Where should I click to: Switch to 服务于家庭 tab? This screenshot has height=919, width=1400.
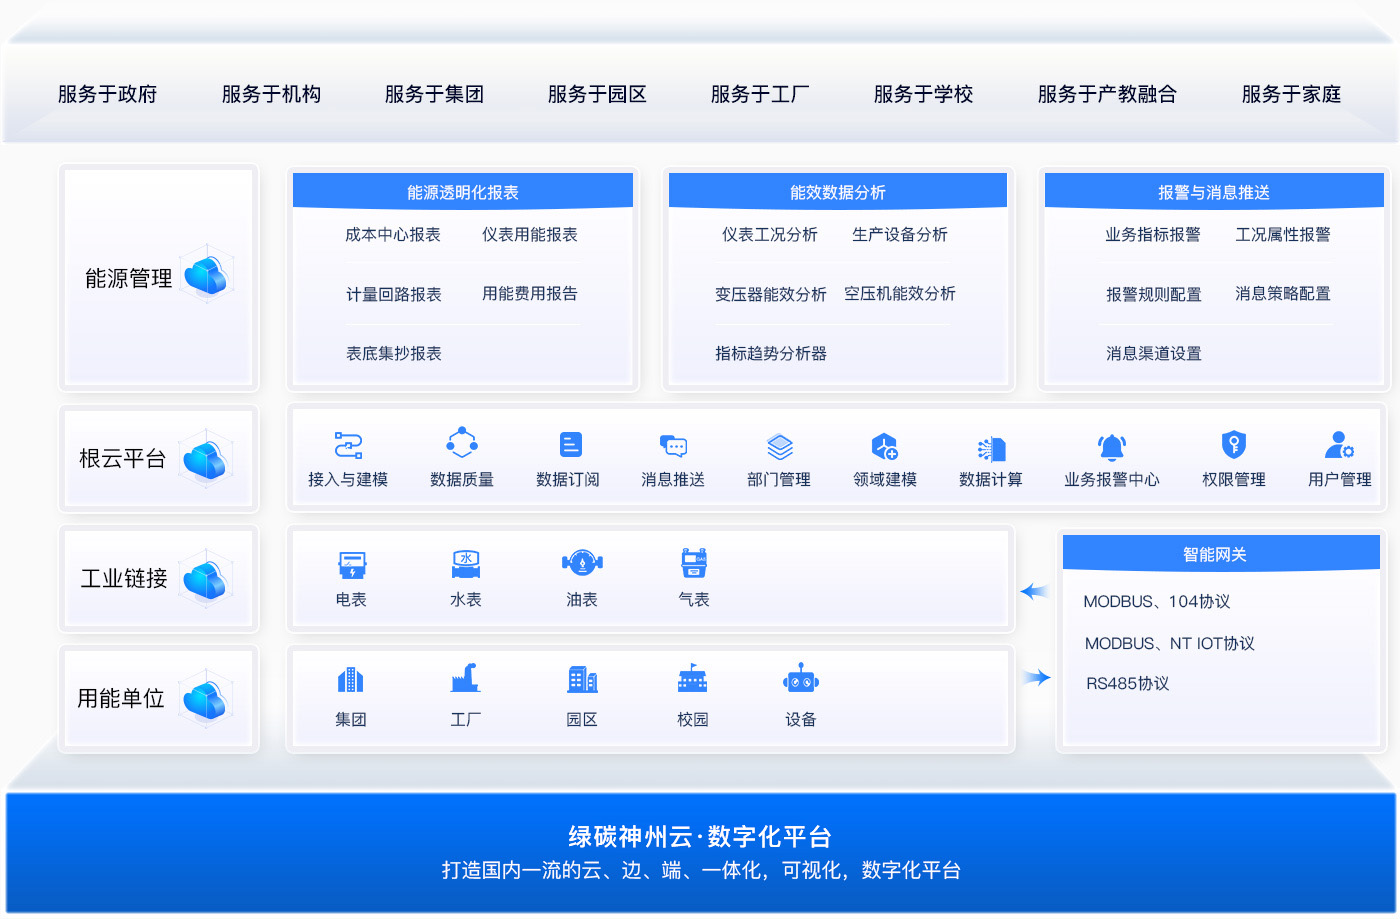[x=1291, y=94]
